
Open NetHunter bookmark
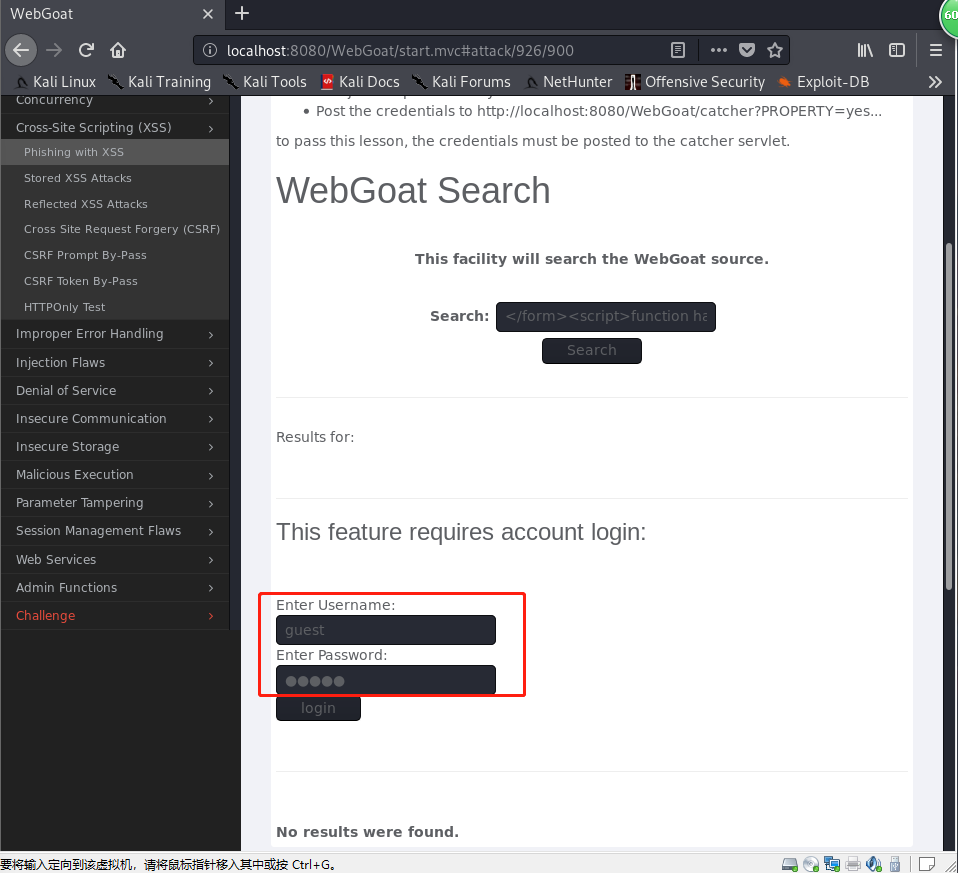click(568, 82)
